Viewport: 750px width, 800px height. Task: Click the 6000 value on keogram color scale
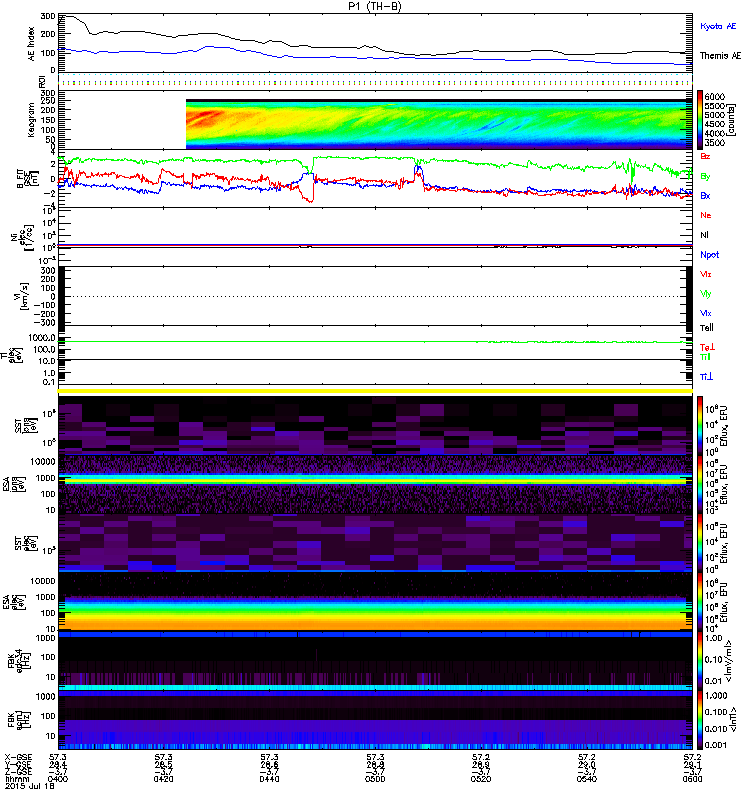pyautogui.click(x=719, y=94)
